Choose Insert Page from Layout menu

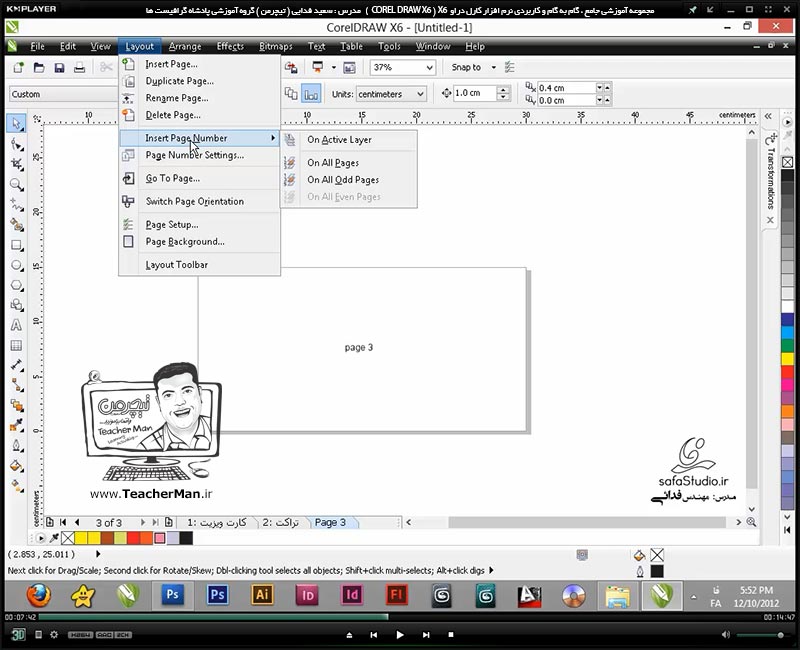coord(171,64)
